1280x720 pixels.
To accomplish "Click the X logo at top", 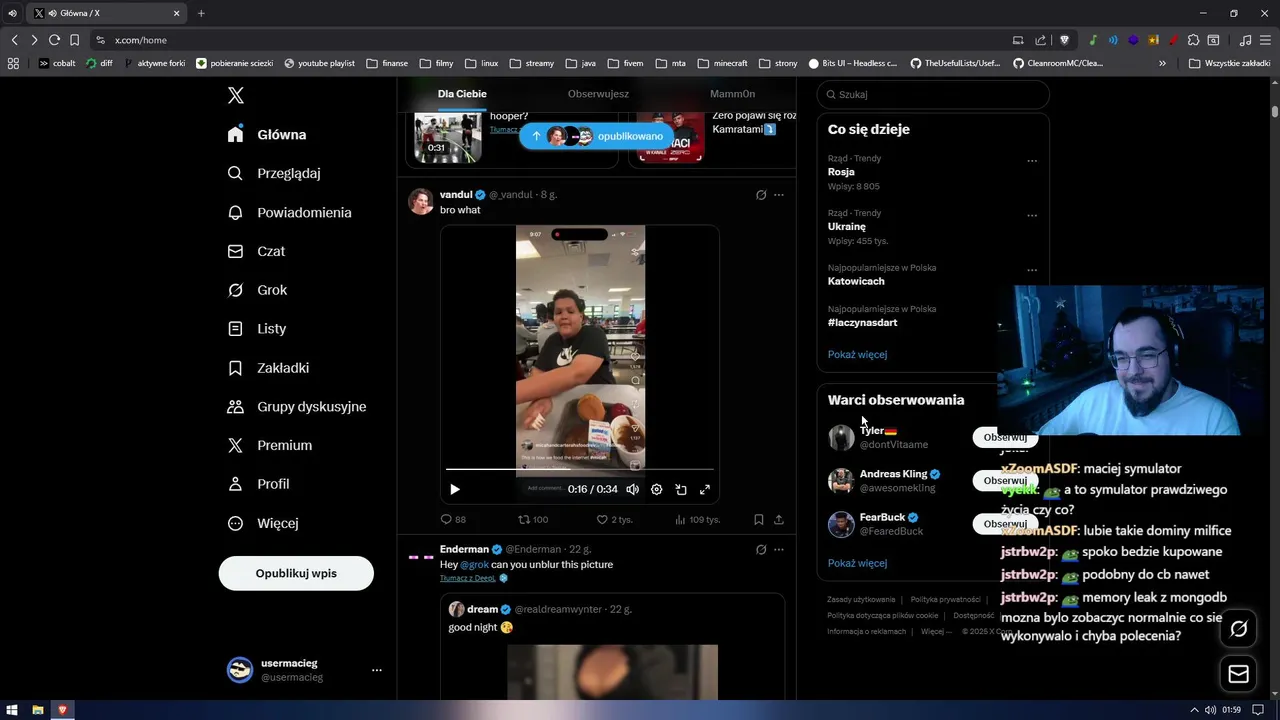I will pyautogui.click(x=236, y=95).
